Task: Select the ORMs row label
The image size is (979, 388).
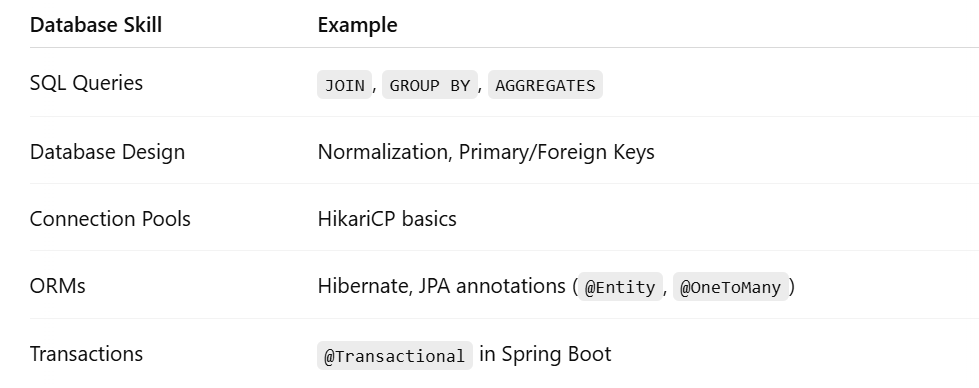Action: pos(57,286)
